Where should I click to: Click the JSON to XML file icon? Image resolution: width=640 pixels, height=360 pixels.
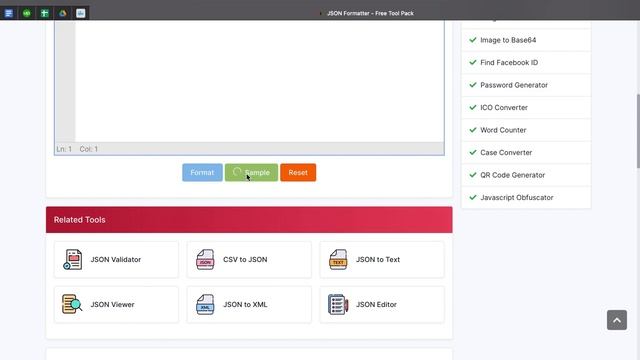[x=205, y=304]
